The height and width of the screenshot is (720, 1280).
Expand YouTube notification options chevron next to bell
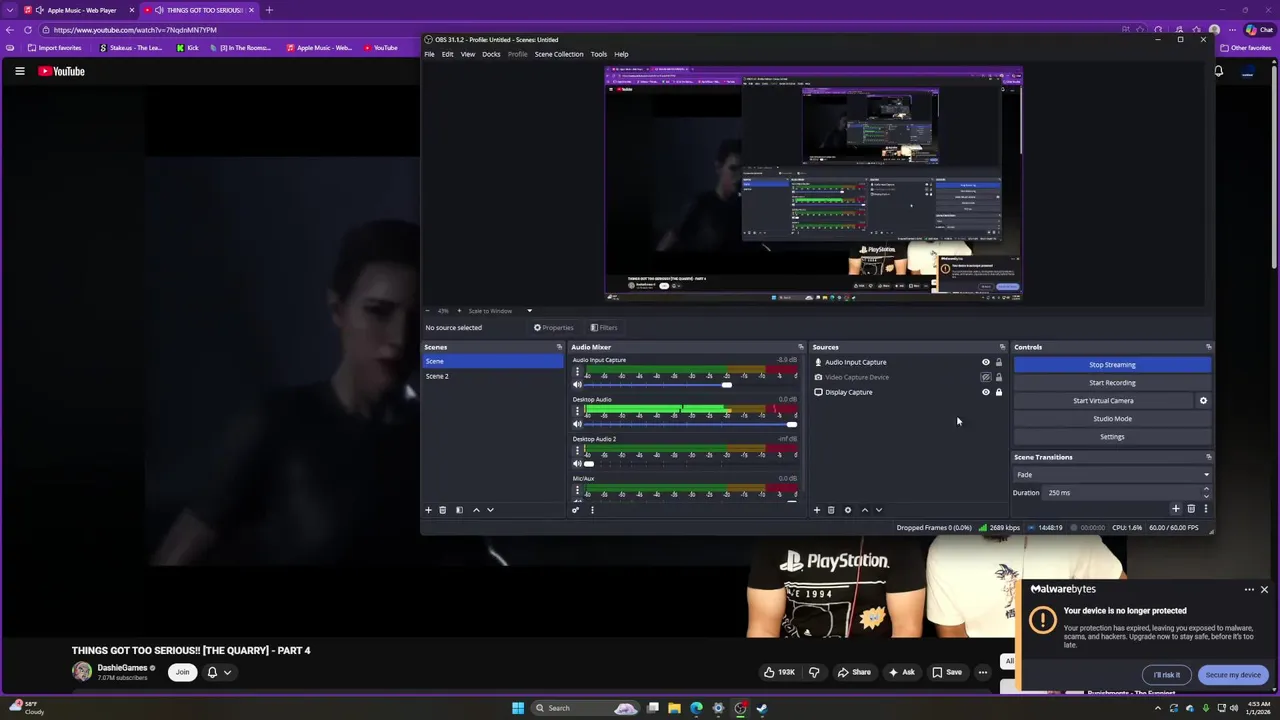tap(227, 672)
